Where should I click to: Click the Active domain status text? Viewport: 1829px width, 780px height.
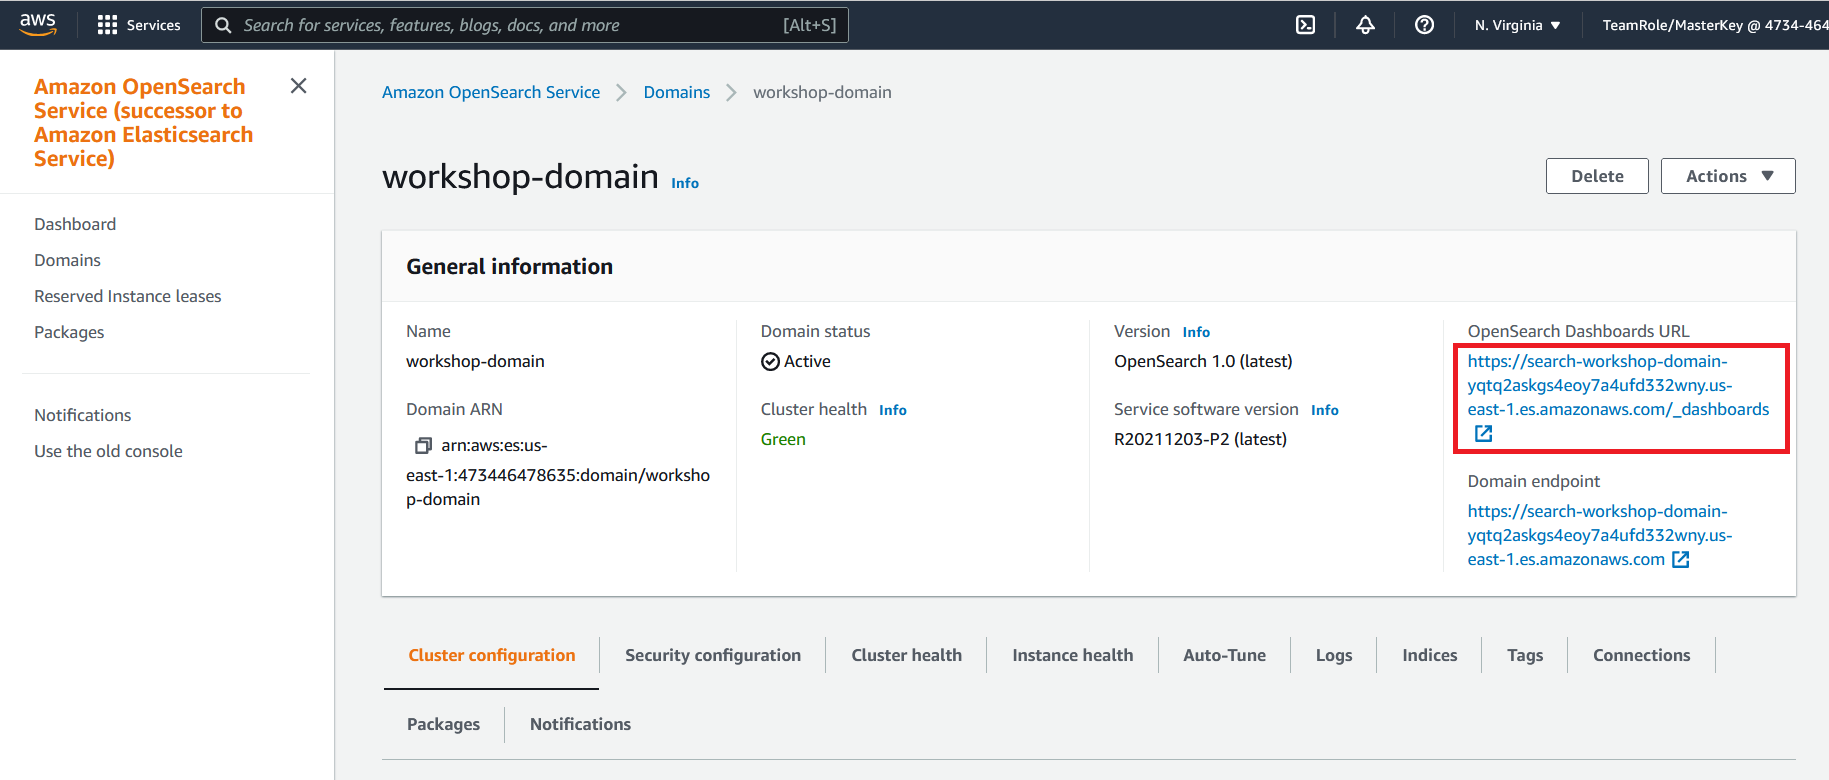click(807, 361)
